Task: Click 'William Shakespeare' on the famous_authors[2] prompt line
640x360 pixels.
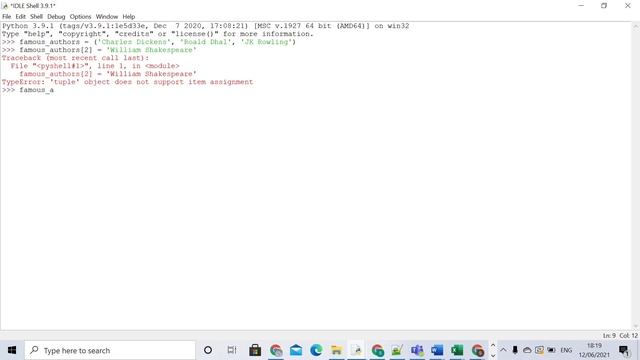Action: [x=151, y=50]
